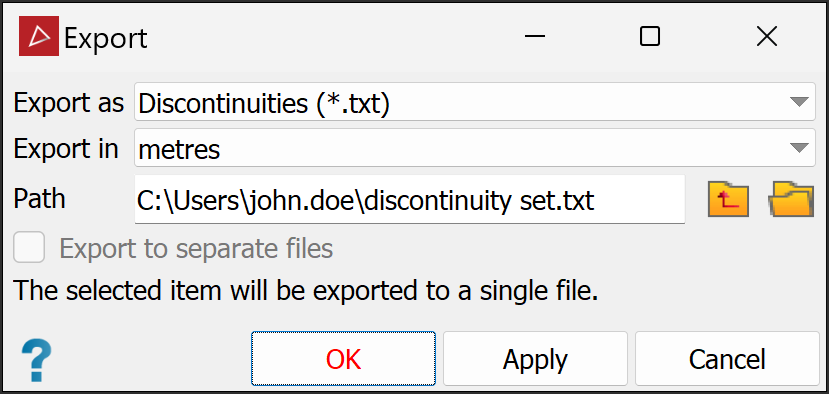Screen dimensions: 829x394
Task: Click the Apply button
Action: coord(535,359)
